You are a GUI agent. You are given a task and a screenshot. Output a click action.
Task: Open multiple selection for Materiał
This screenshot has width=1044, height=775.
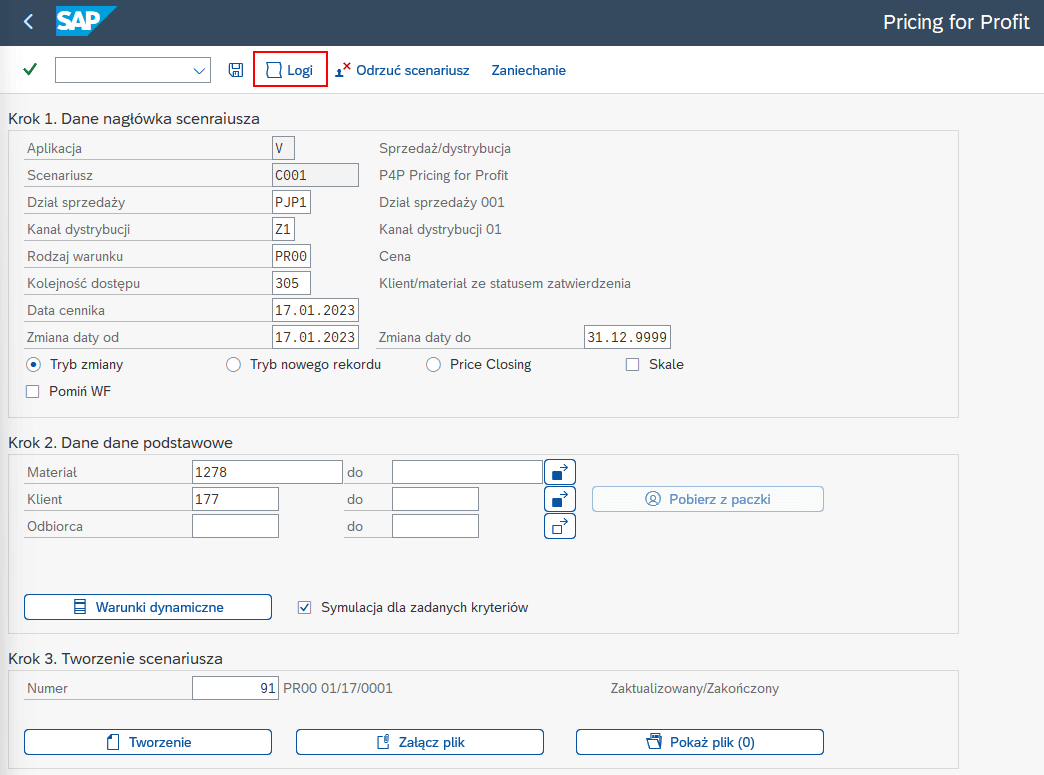(560, 472)
